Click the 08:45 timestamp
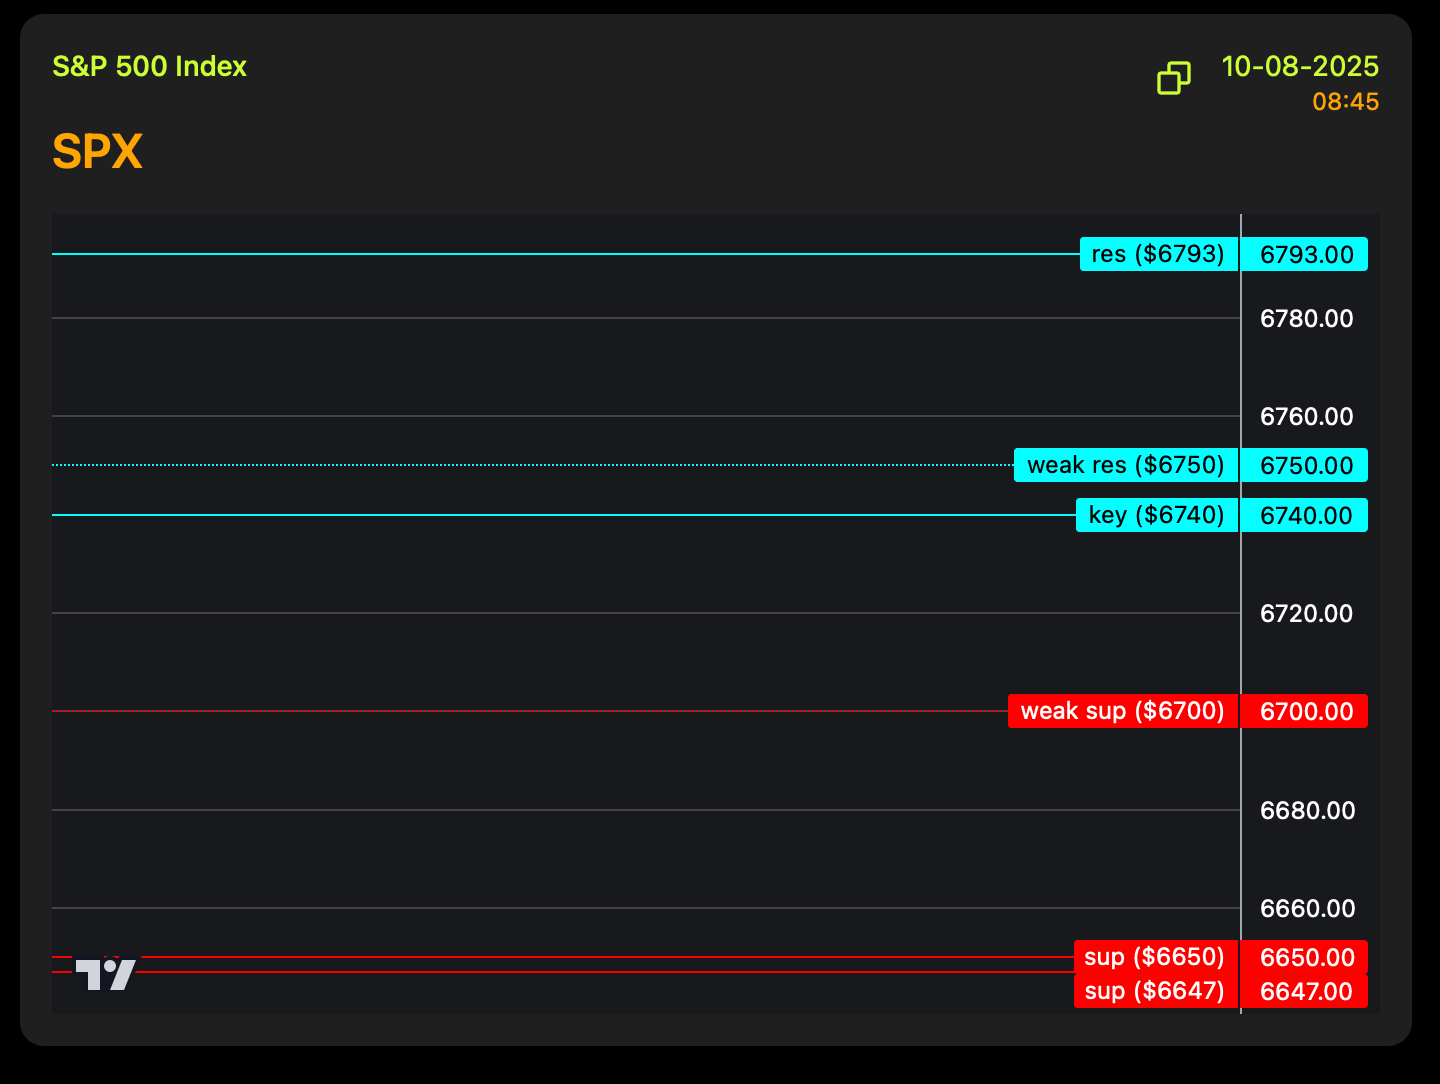The height and width of the screenshot is (1084, 1440). coord(1345,102)
